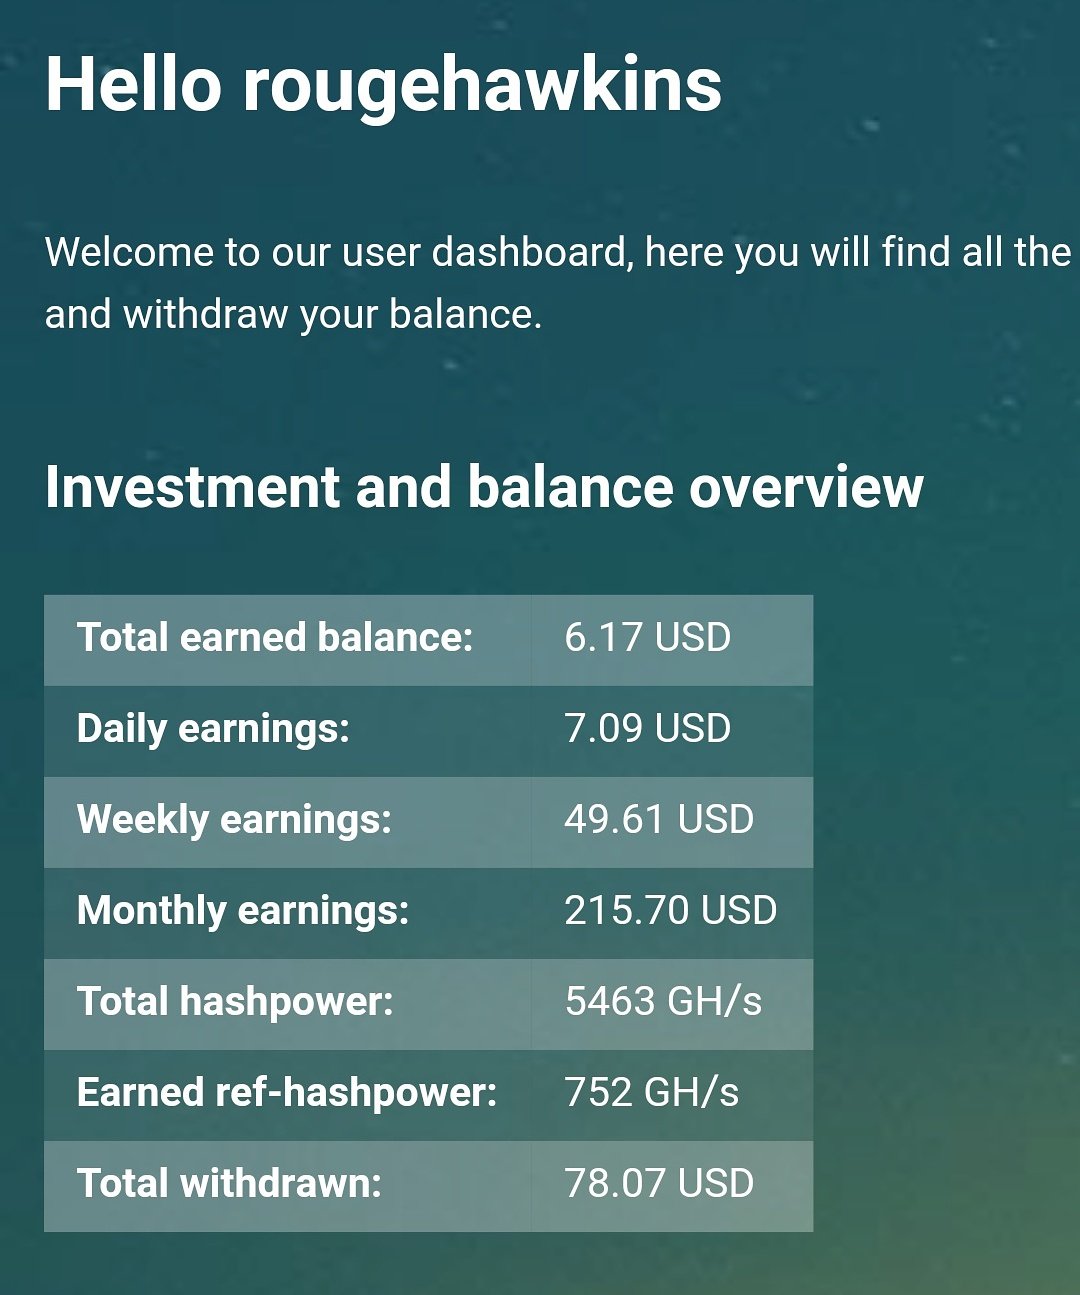This screenshot has width=1080, height=1295.
Task: Select the 'Weekly earnings:' row label
Action: (x=234, y=820)
